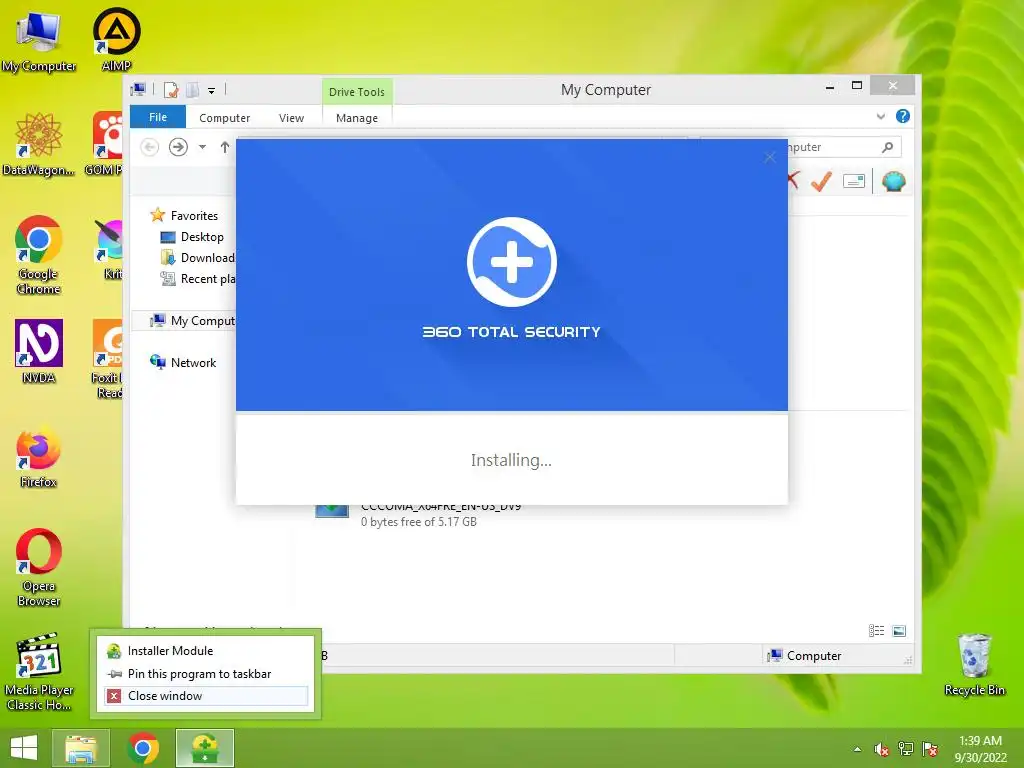Image resolution: width=1024 pixels, height=768 pixels.
Task: Open Opera Browser desktop shortcut
Action: (39, 568)
